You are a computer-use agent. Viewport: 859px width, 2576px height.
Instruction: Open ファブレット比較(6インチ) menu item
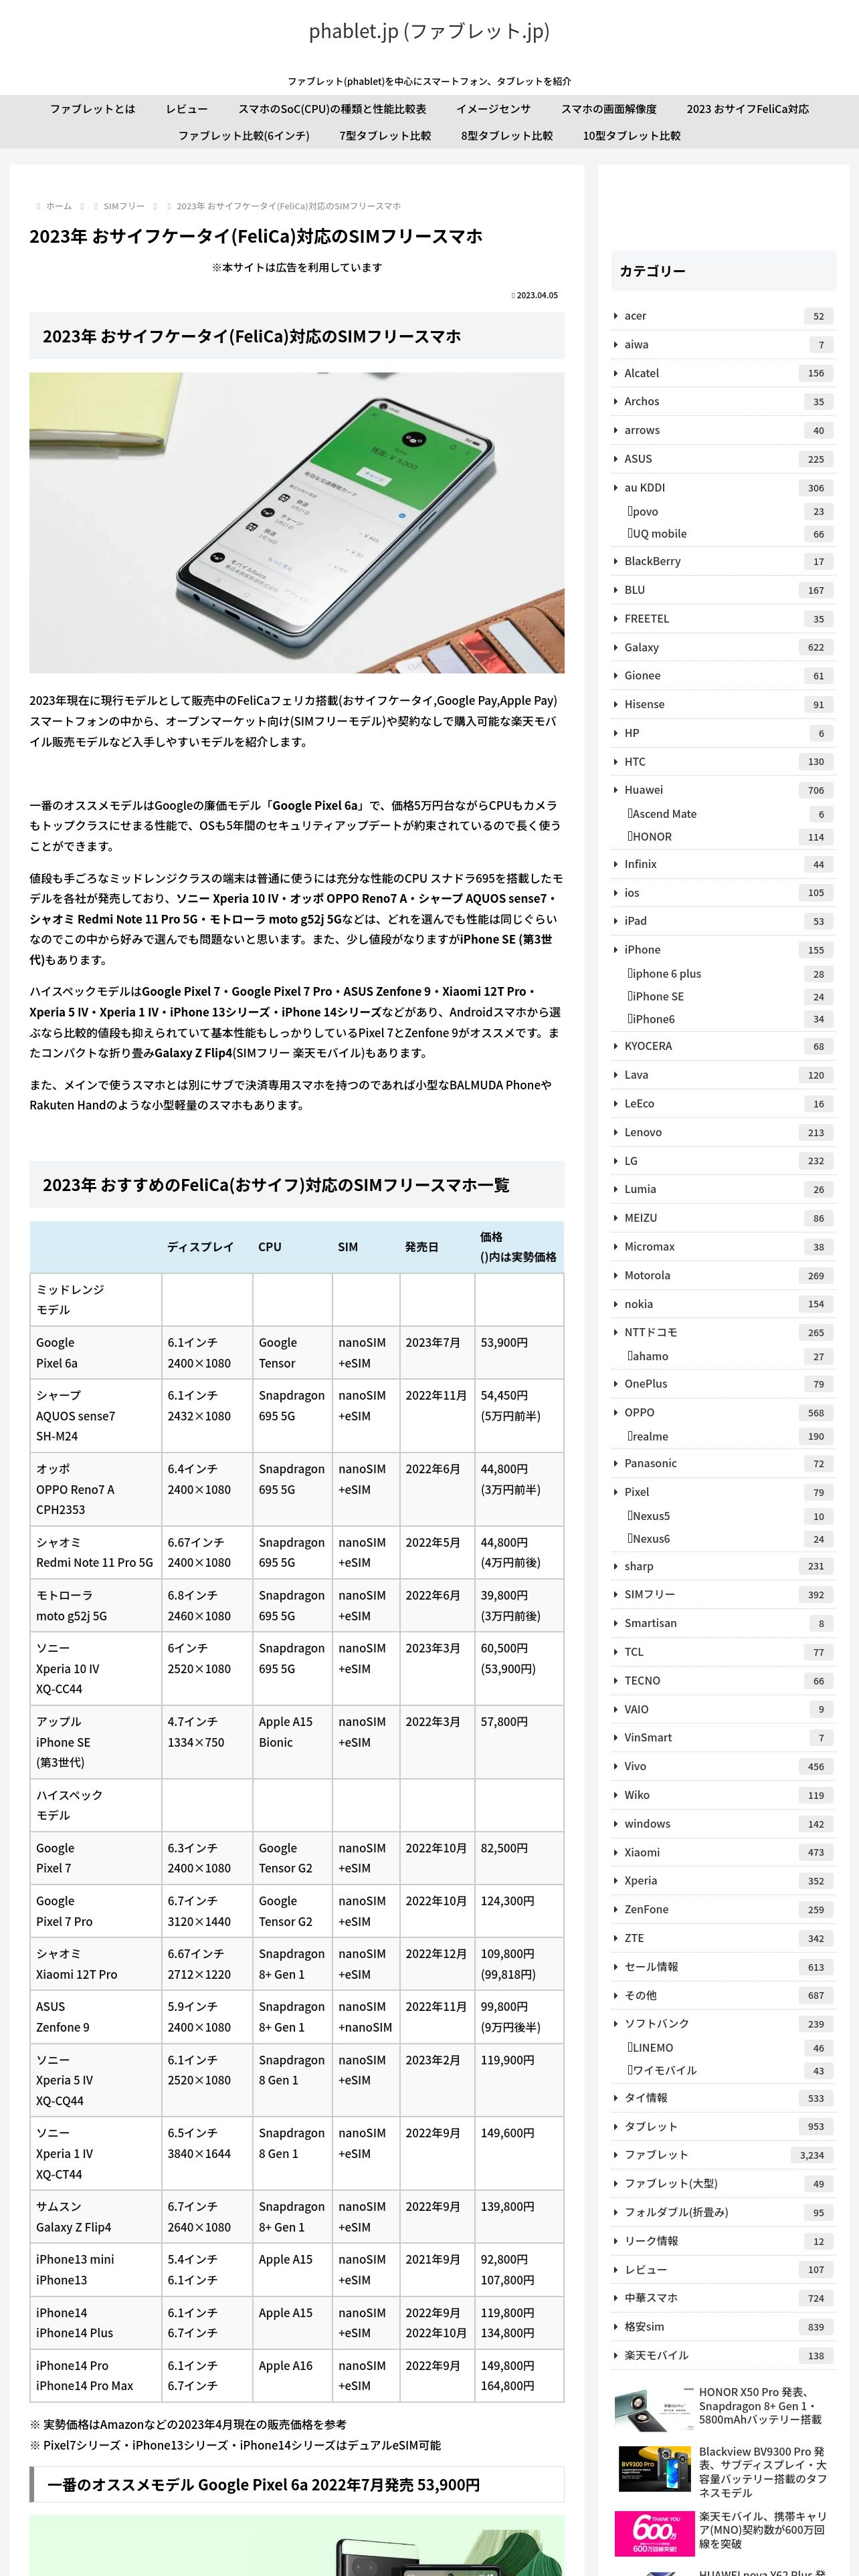click(x=244, y=136)
